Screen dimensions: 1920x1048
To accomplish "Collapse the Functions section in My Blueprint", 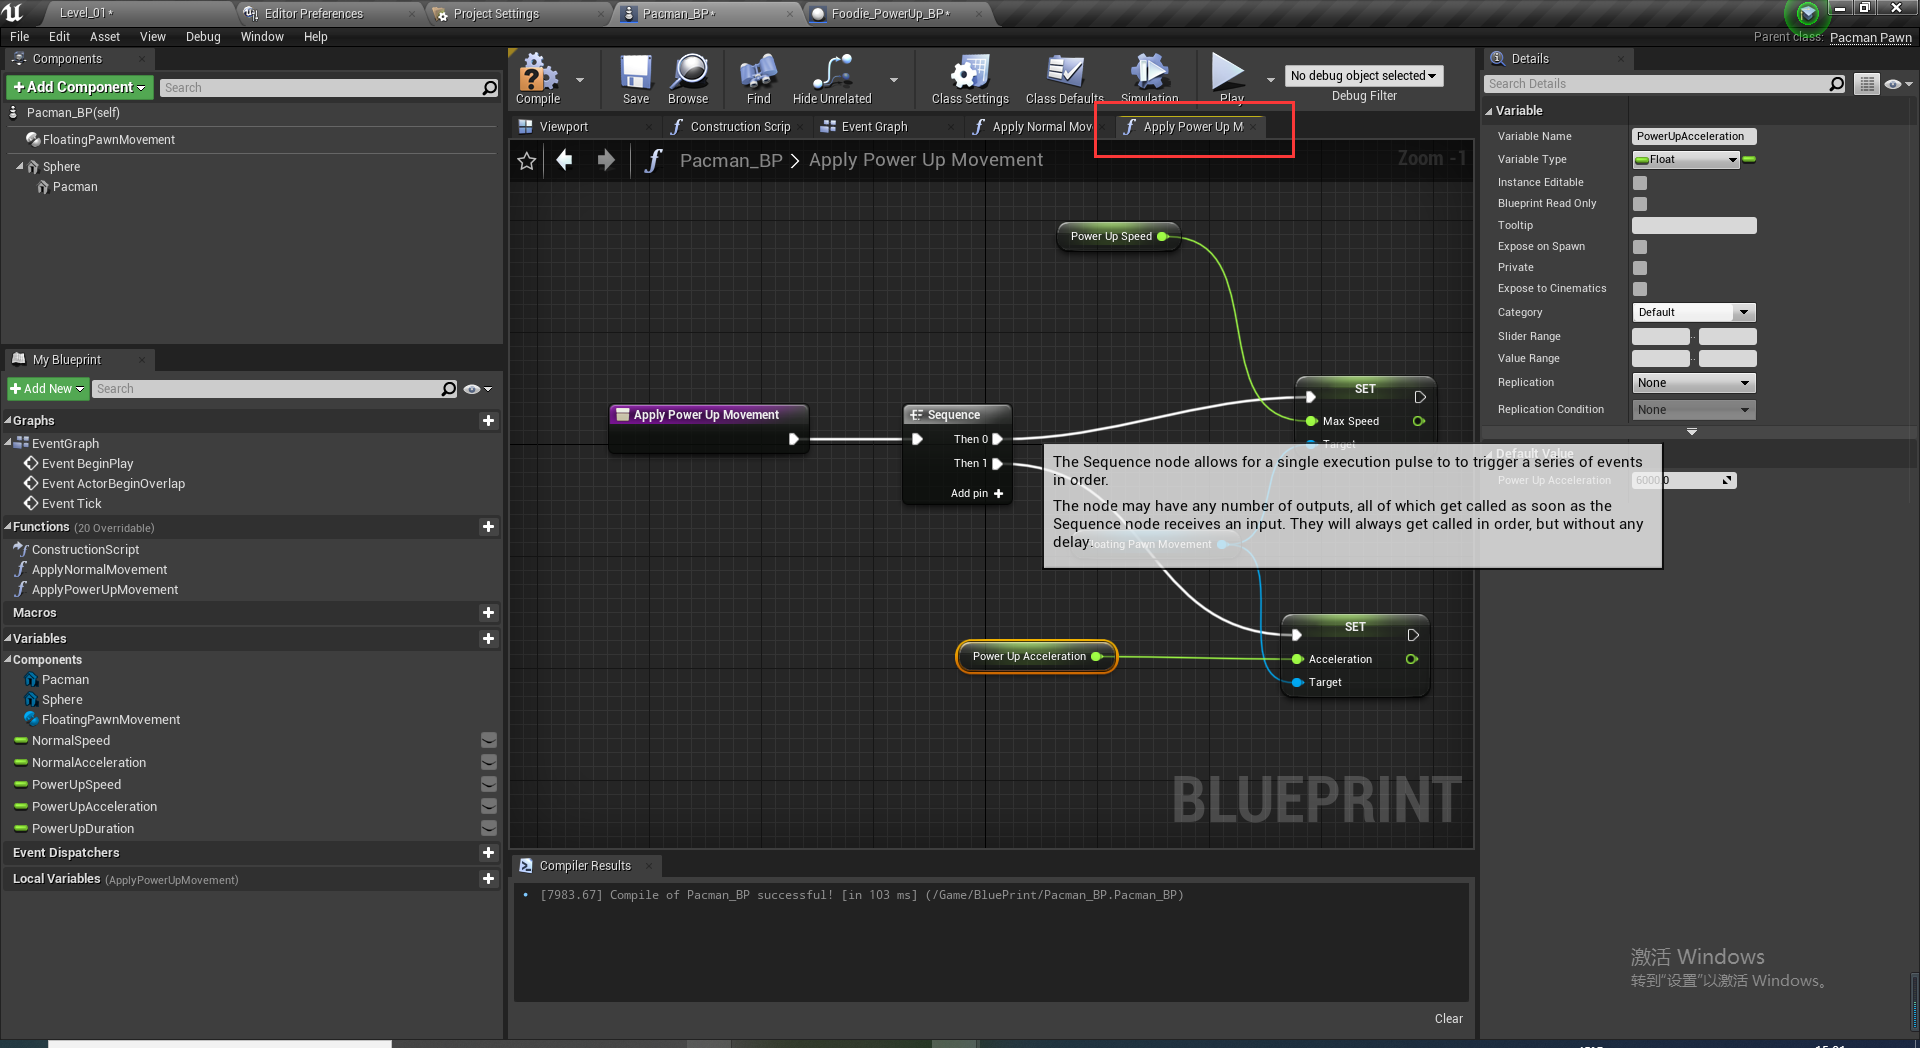I will (10, 526).
